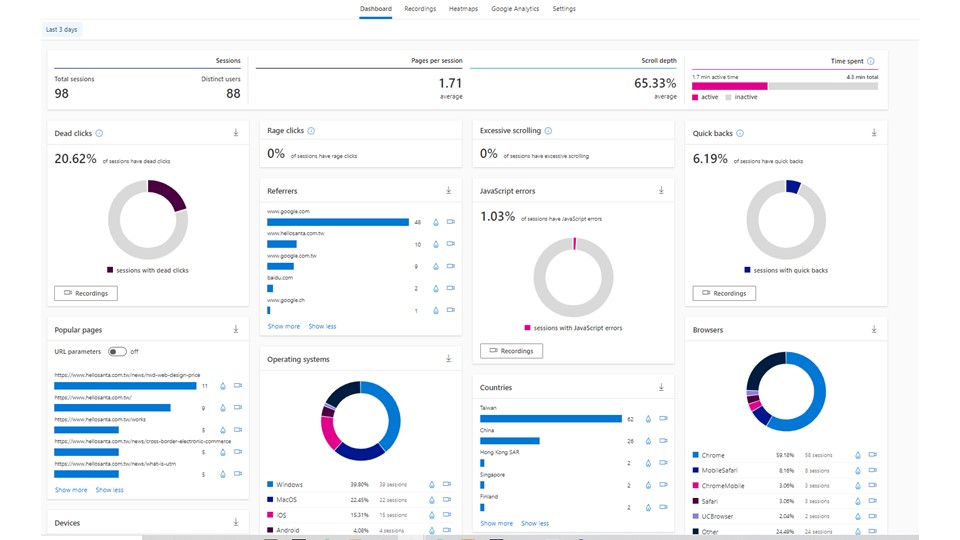Open heatmap for Taiwan sessions
This screenshot has width=960, height=540.
648,419
